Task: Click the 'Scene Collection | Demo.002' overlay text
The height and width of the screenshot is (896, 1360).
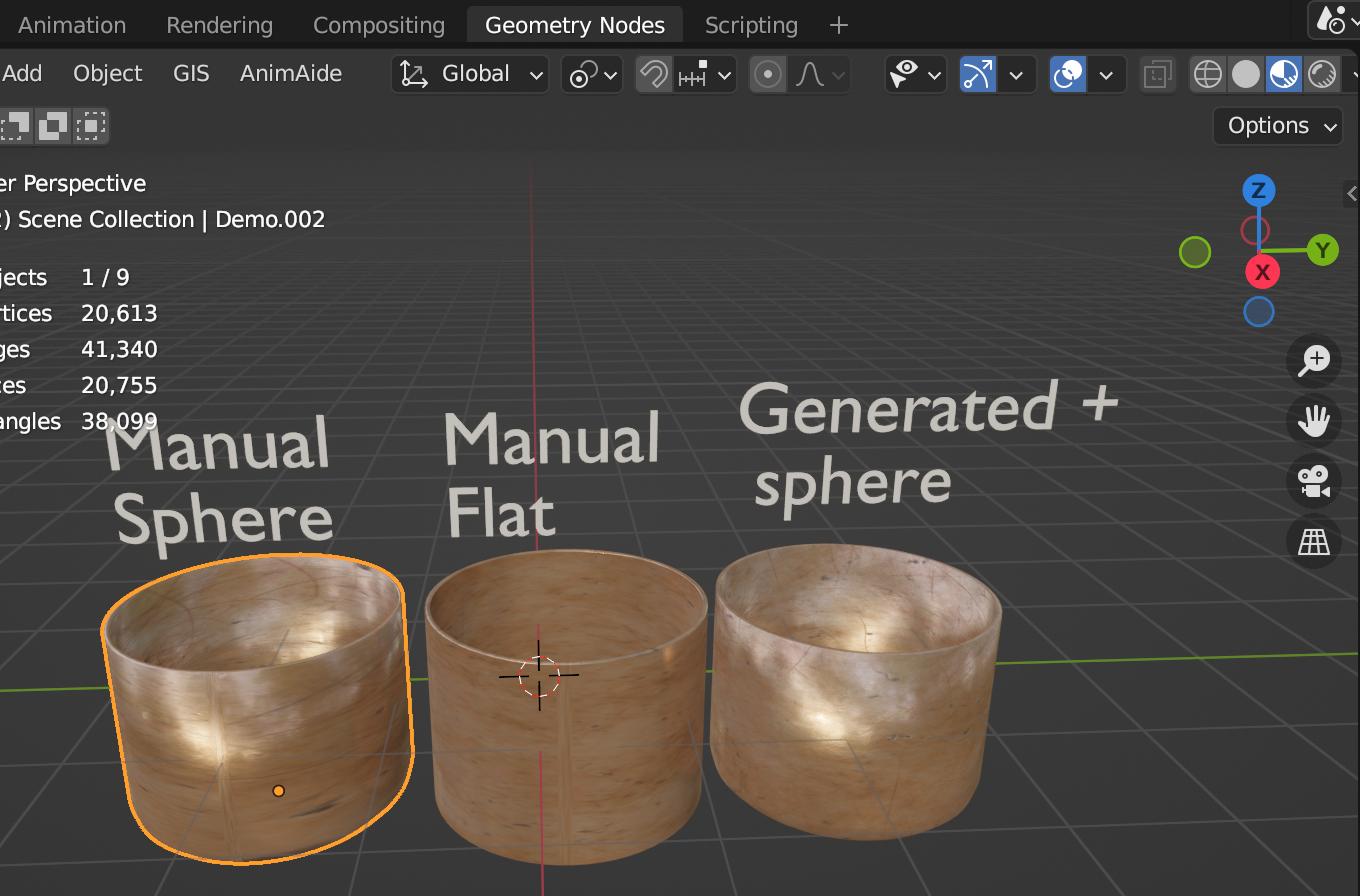Action: pyautogui.click(x=171, y=220)
